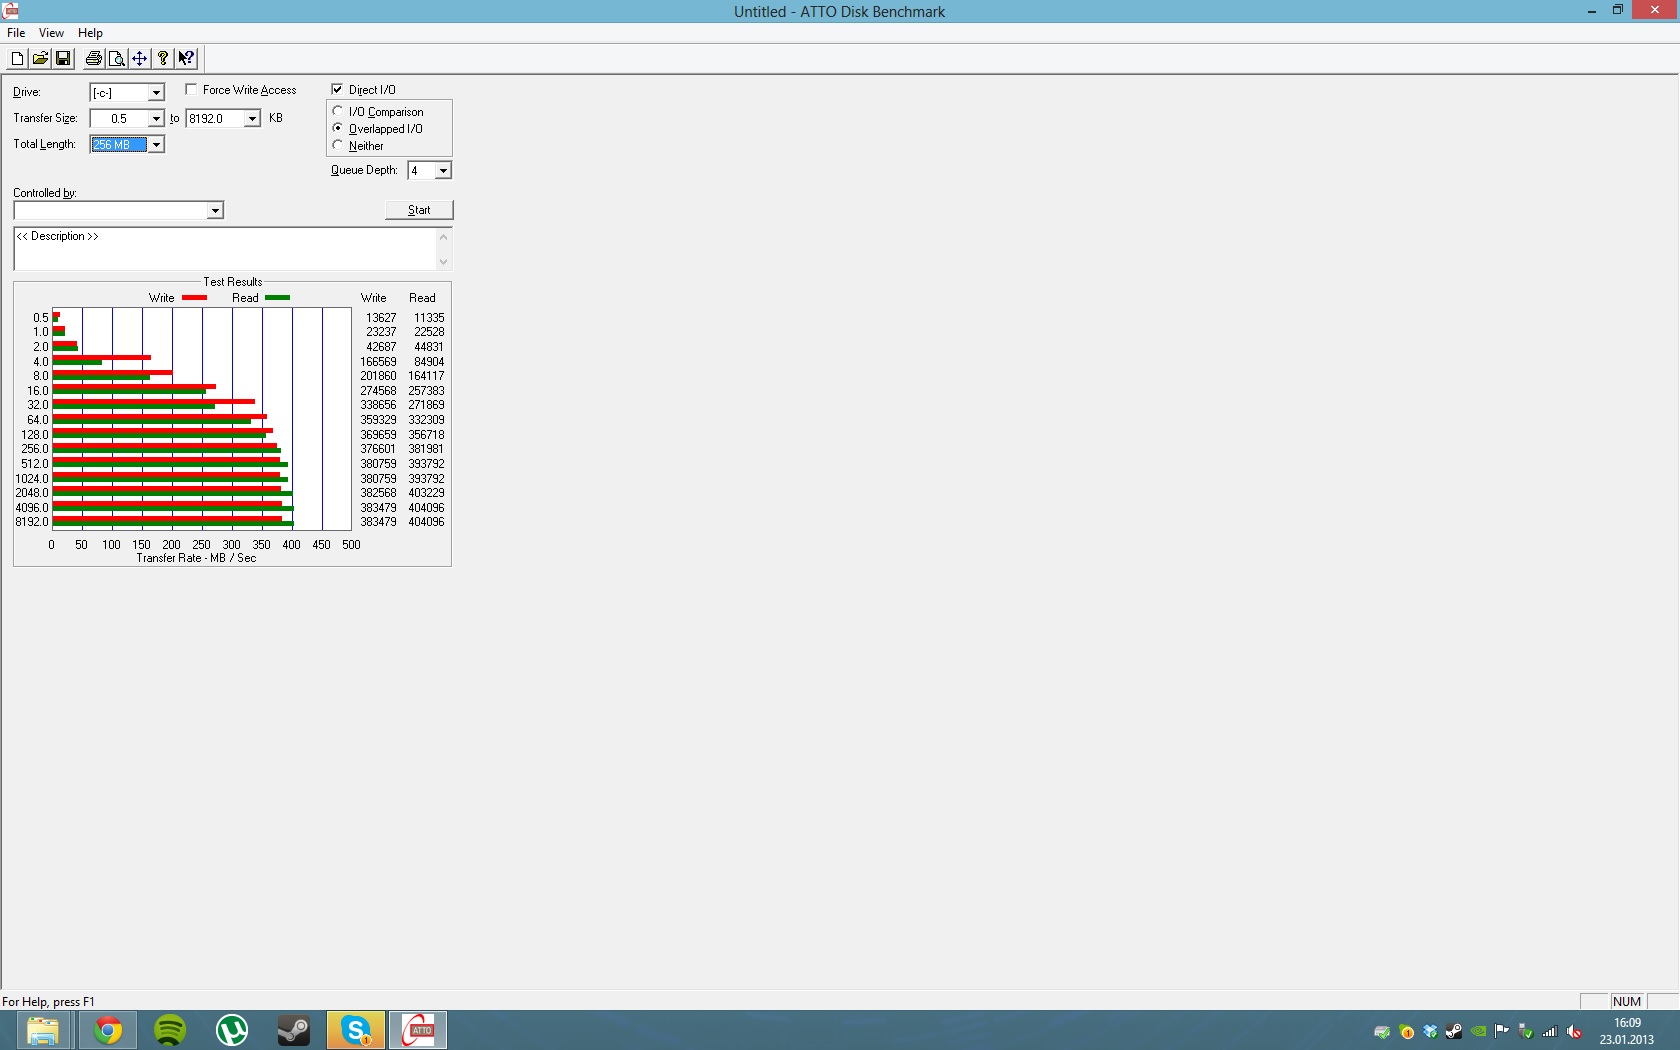Click the yellow question mark About icon
Image resolution: width=1680 pixels, height=1050 pixels.
pos(163,59)
